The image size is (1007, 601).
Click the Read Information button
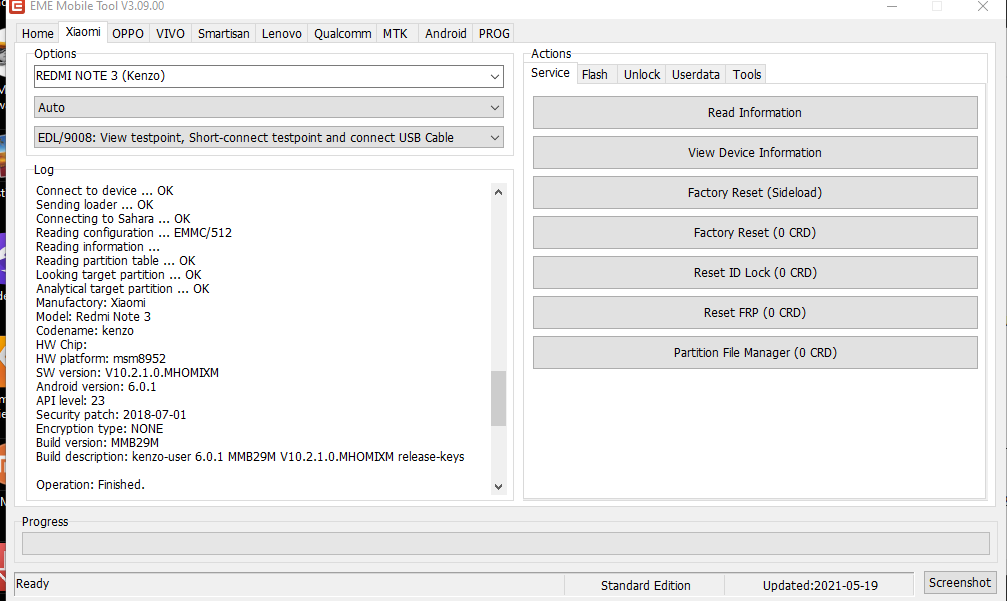(x=755, y=112)
